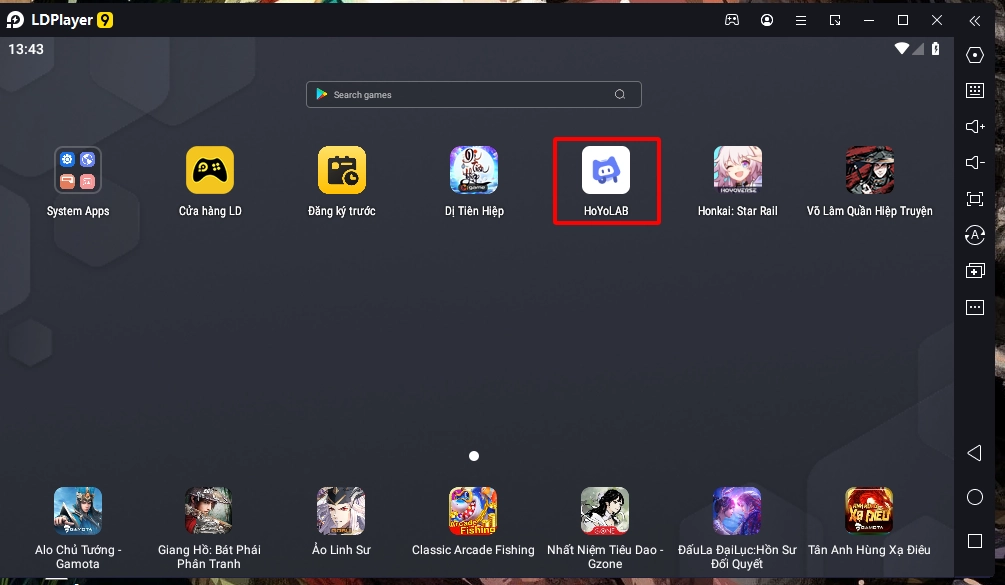Launch Dị Tiên Hiệp game

474,170
